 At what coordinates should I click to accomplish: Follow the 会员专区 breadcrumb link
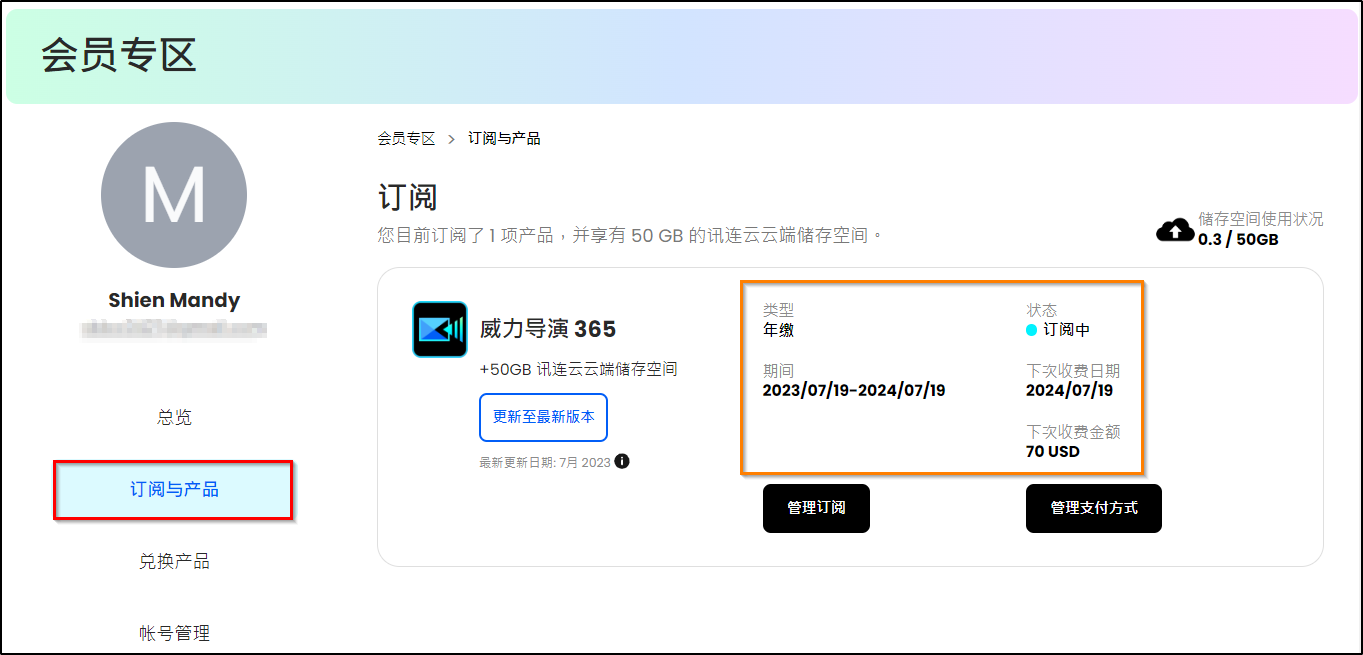tap(406, 139)
